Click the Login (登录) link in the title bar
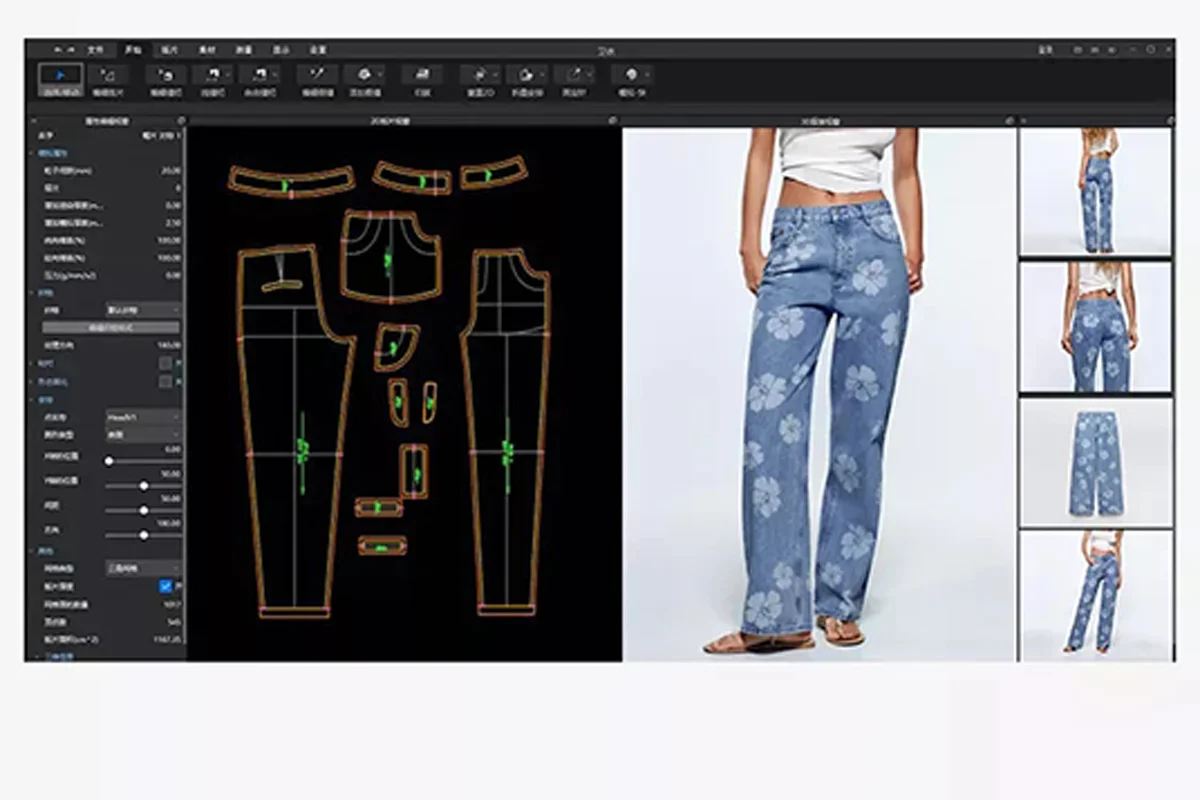The image size is (1200, 800). click(x=1046, y=49)
